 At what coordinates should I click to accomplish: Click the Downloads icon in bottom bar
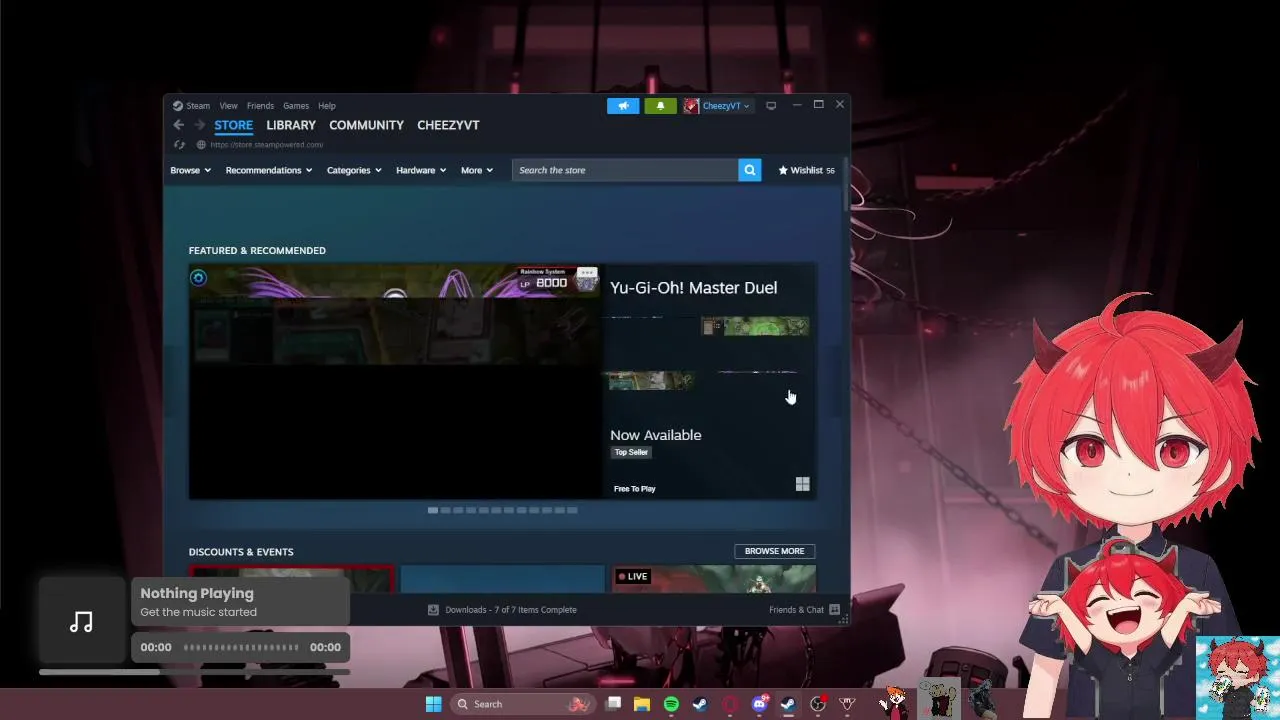coord(433,610)
